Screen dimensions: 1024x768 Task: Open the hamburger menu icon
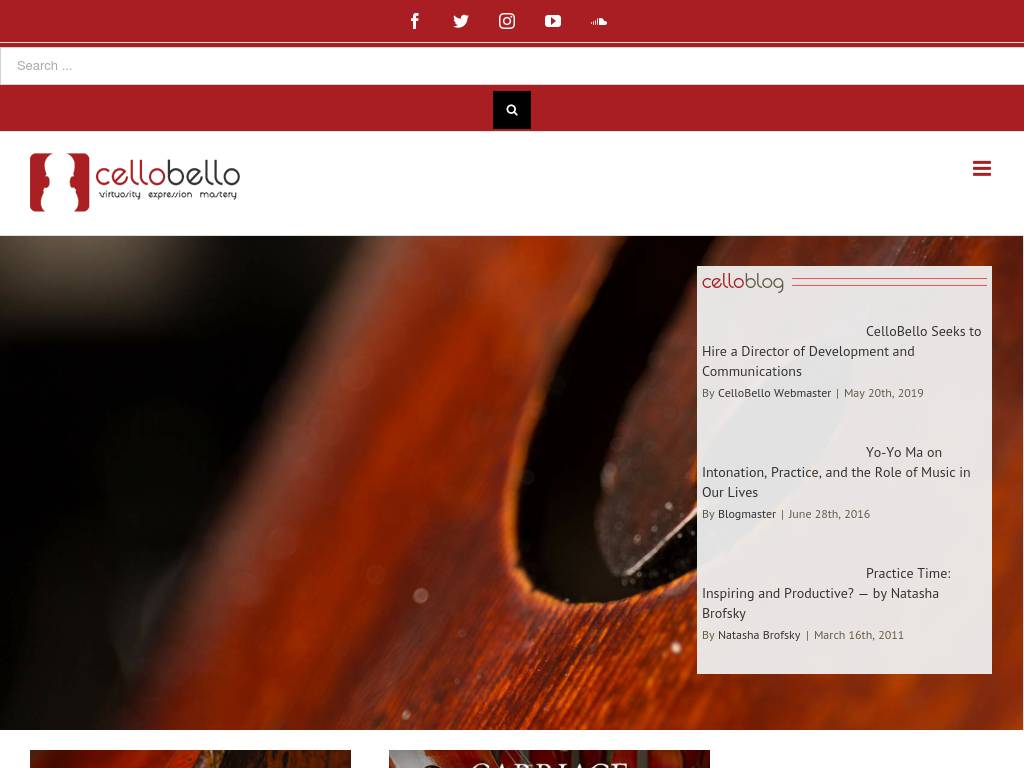pyautogui.click(x=982, y=168)
